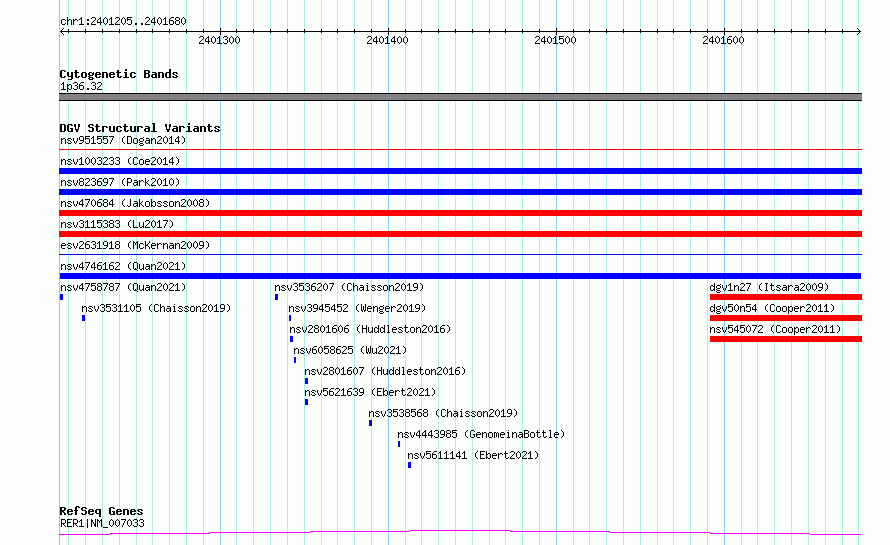Click variant label nsv6058625 (Wu2021)
Image resolution: width=890 pixels, height=545 pixels.
(350, 350)
